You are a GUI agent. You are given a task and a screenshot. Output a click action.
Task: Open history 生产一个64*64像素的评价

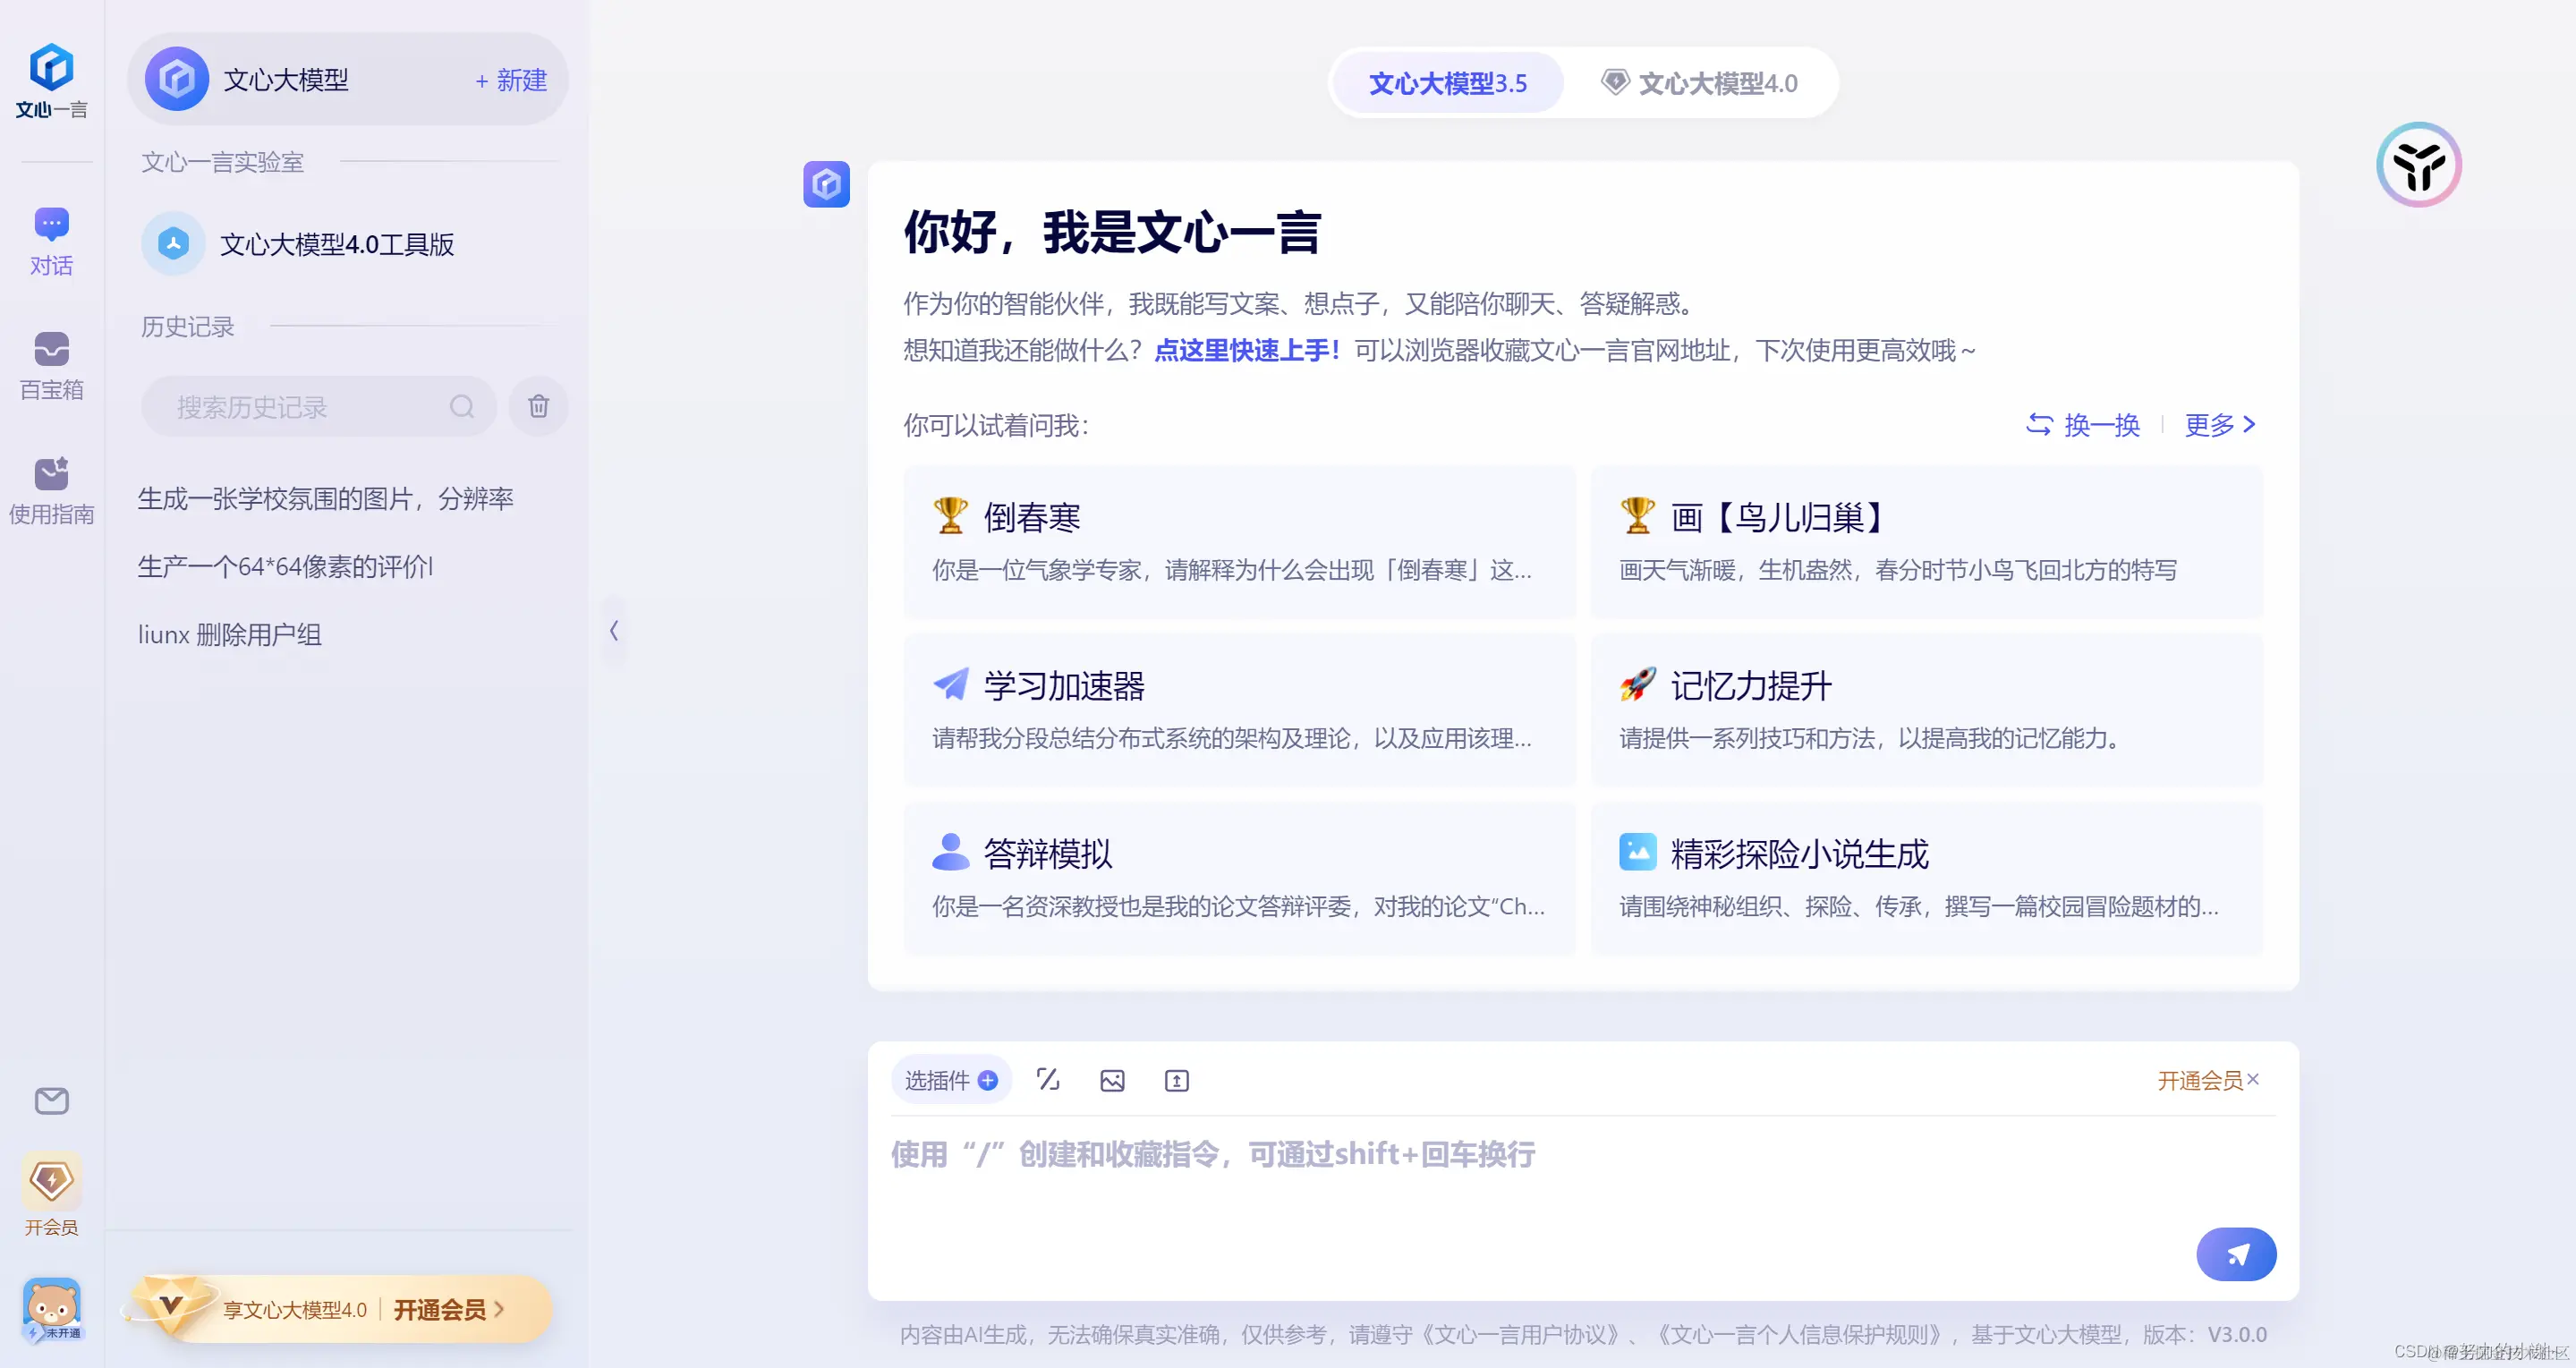(286, 567)
